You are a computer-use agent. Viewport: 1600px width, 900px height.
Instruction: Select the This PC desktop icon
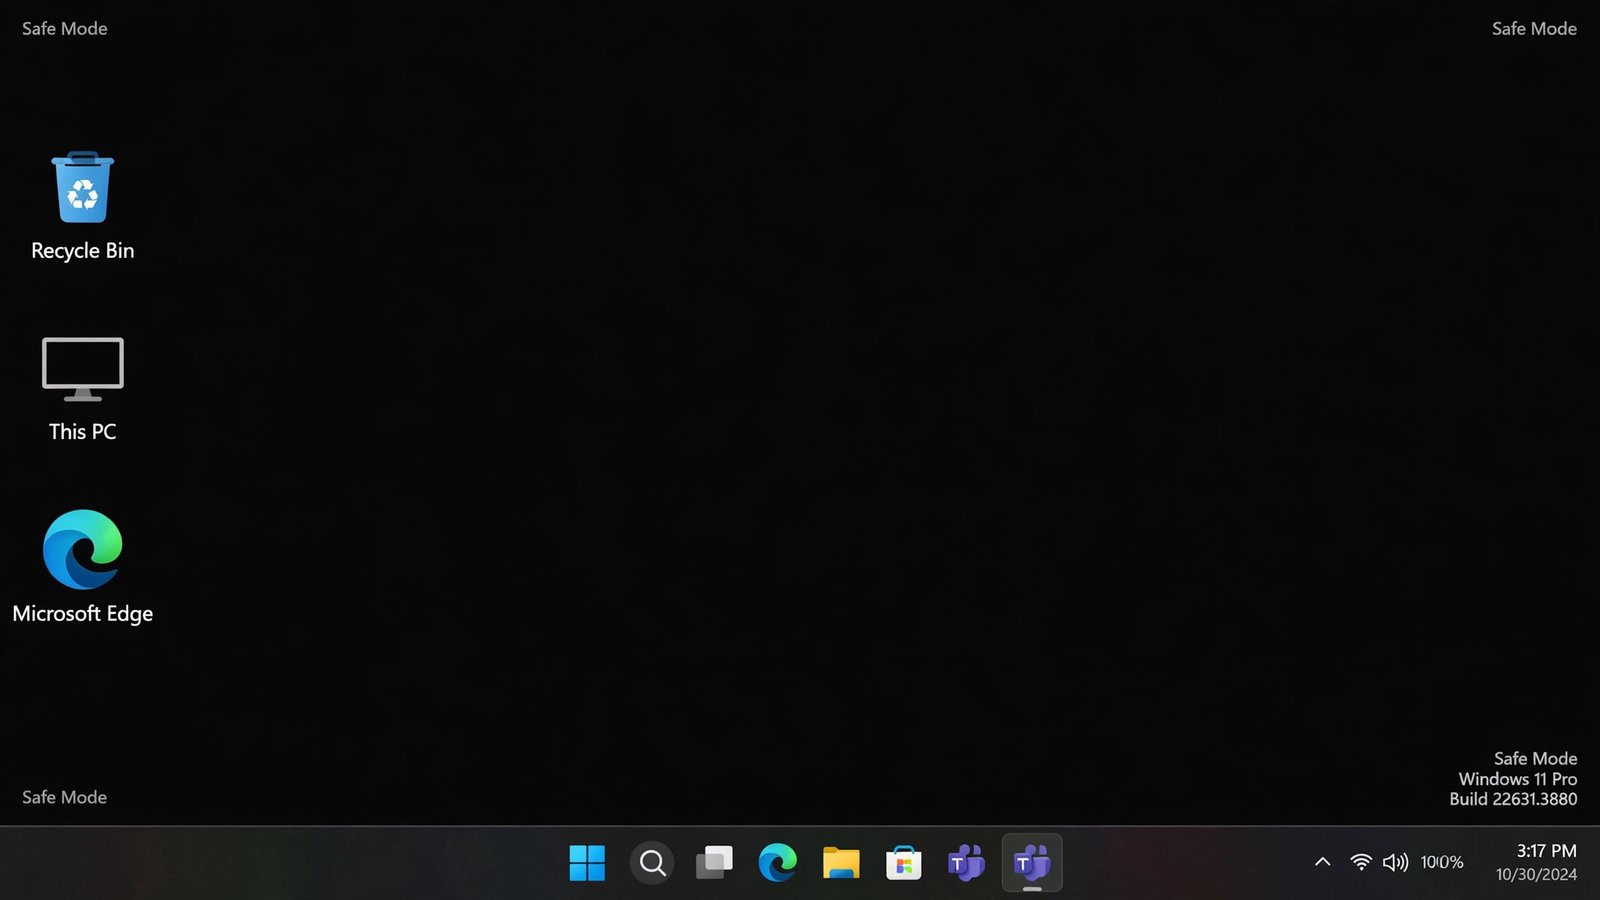click(x=83, y=369)
